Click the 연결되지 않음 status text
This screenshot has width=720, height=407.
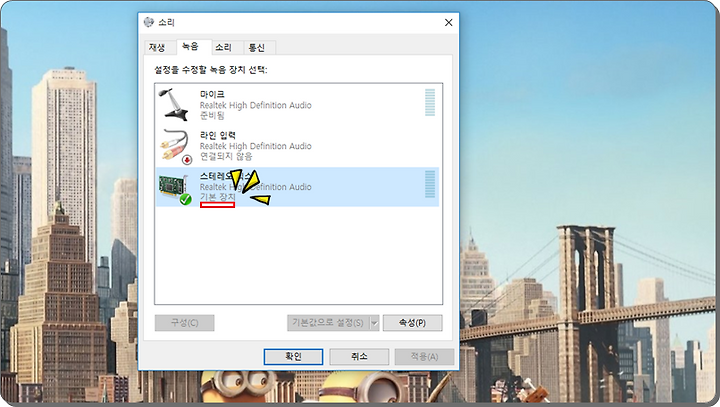[226, 156]
